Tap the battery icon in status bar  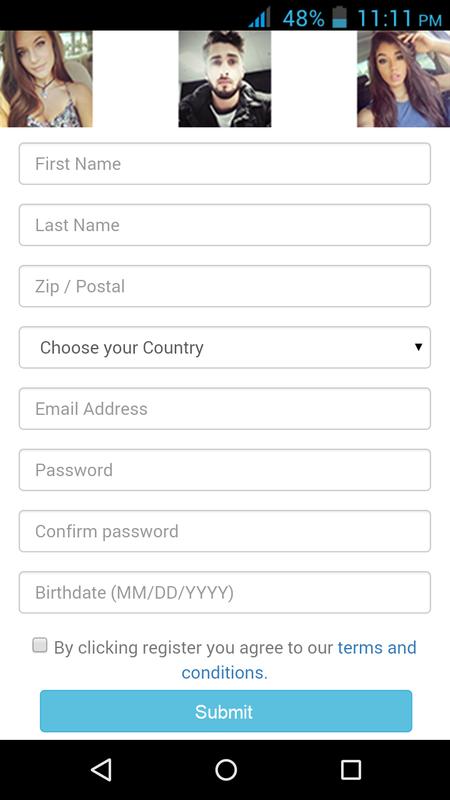pos(339,18)
